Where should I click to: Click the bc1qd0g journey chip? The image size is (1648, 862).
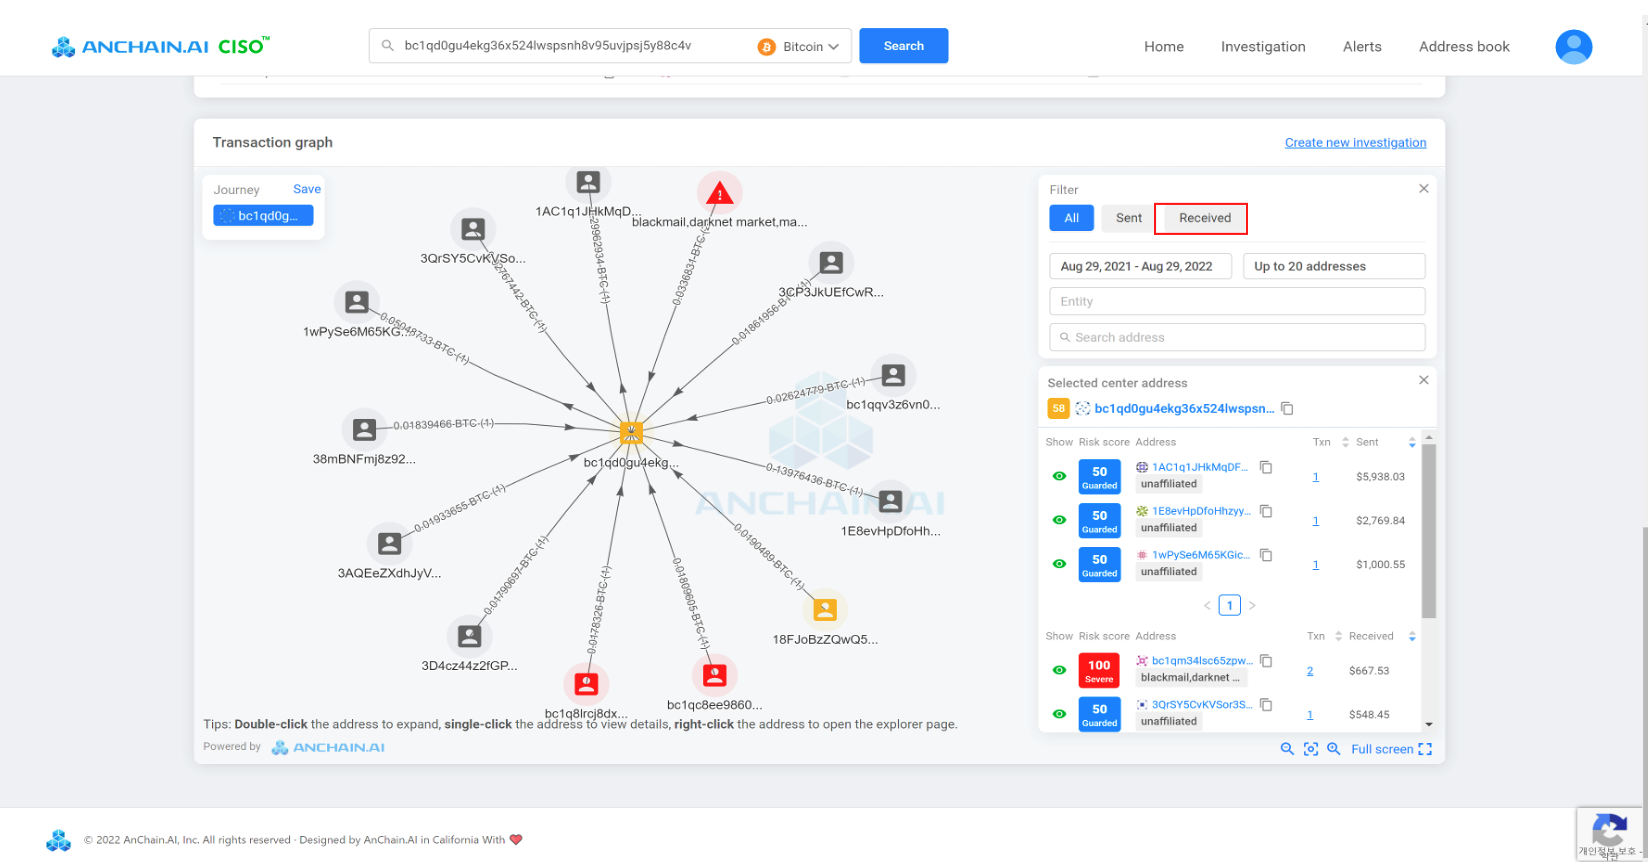[x=263, y=216]
